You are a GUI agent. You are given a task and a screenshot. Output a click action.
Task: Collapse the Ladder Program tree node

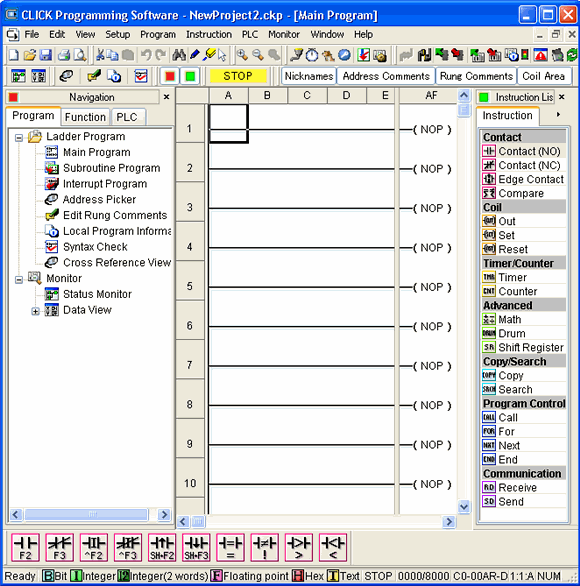(x=19, y=138)
